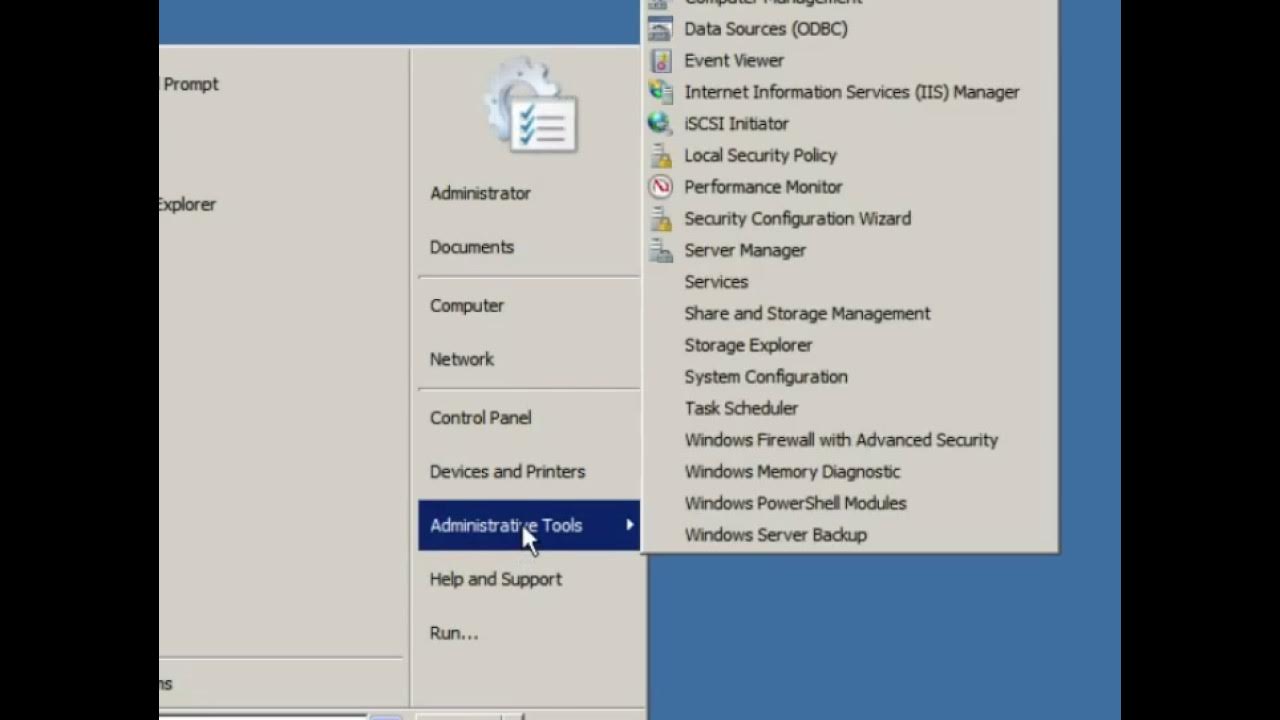Open Services from Administrative Tools
The width and height of the screenshot is (1280, 720).
(716, 282)
